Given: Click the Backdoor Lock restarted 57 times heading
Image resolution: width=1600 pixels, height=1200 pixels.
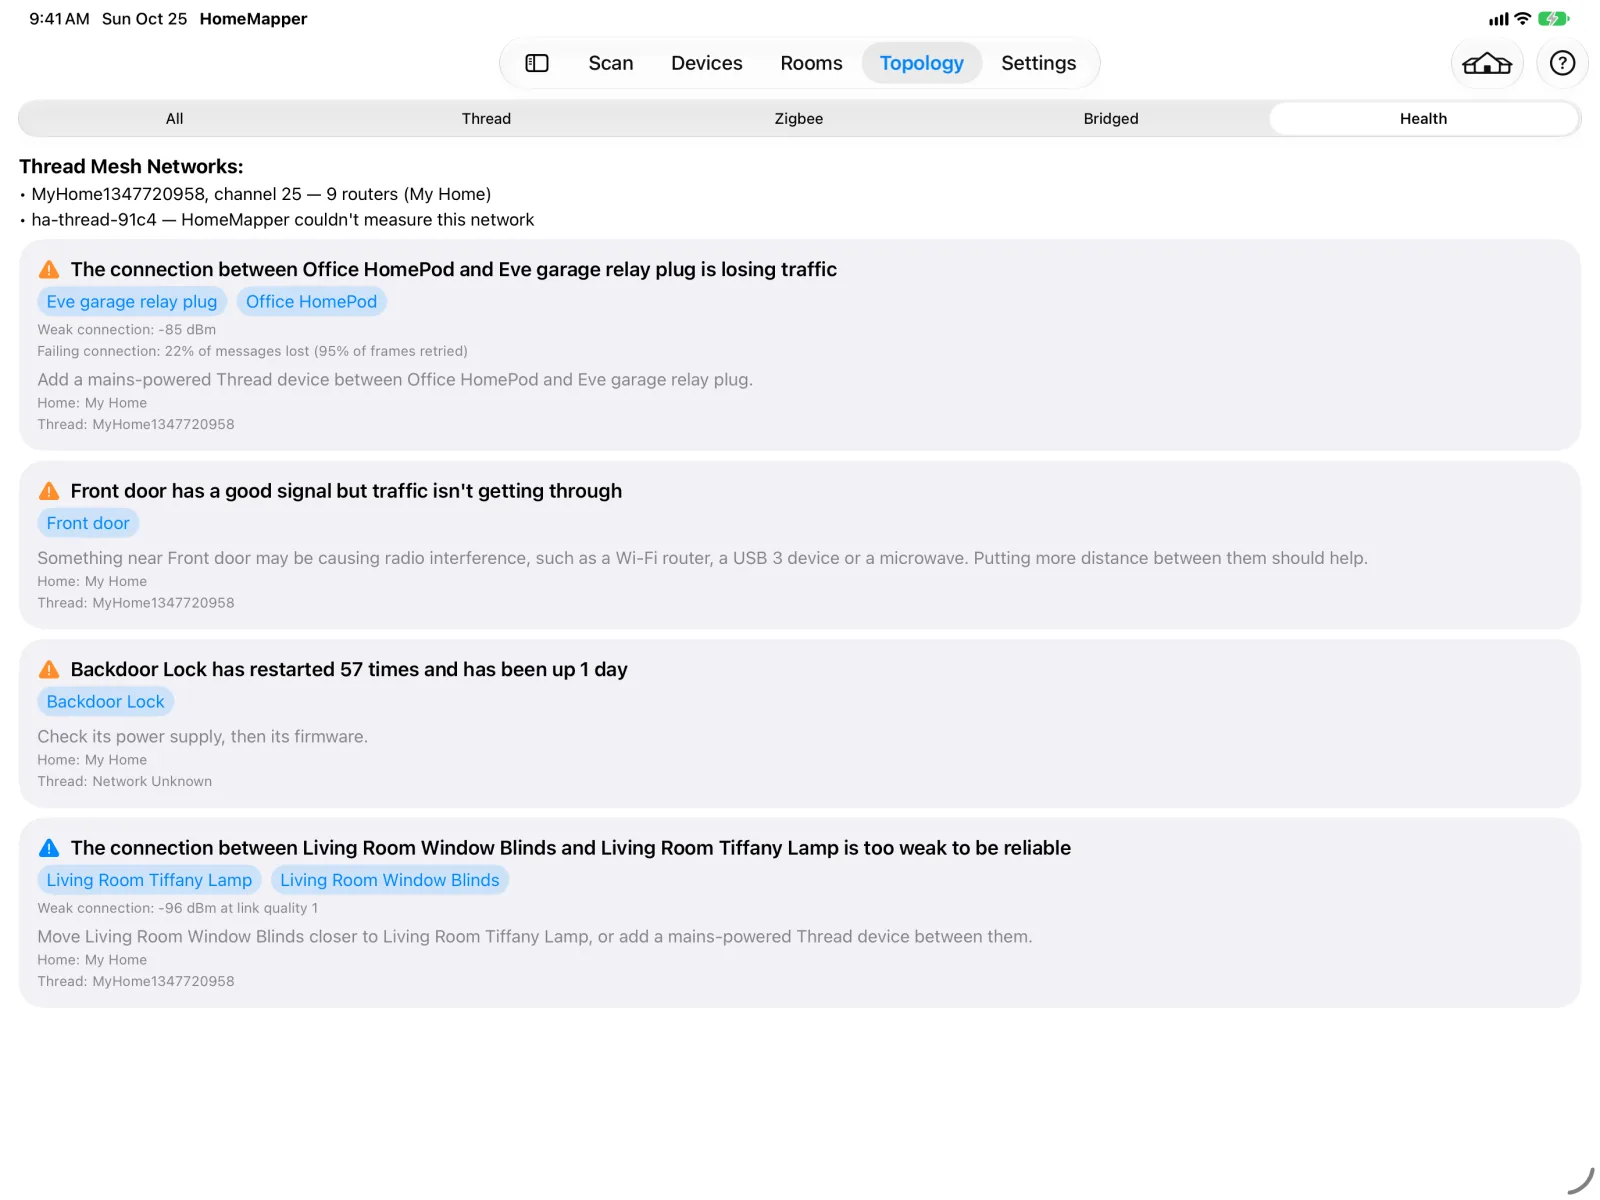Looking at the screenshot, I should click(x=349, y=669).
